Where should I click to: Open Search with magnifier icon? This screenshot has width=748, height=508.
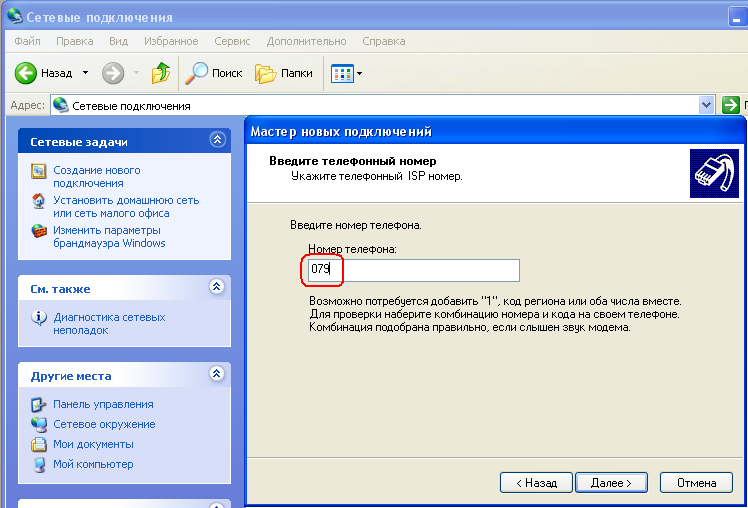[x=214, y=73]
